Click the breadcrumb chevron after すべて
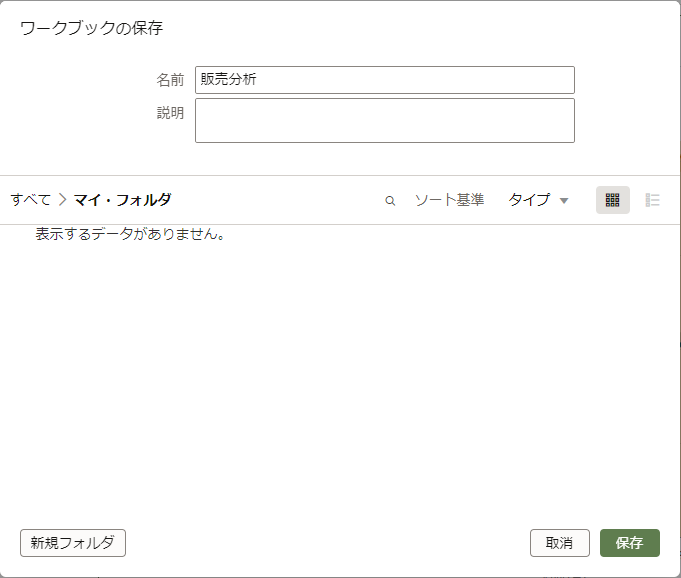The image size is (681, 578). (x=63, y=200)
